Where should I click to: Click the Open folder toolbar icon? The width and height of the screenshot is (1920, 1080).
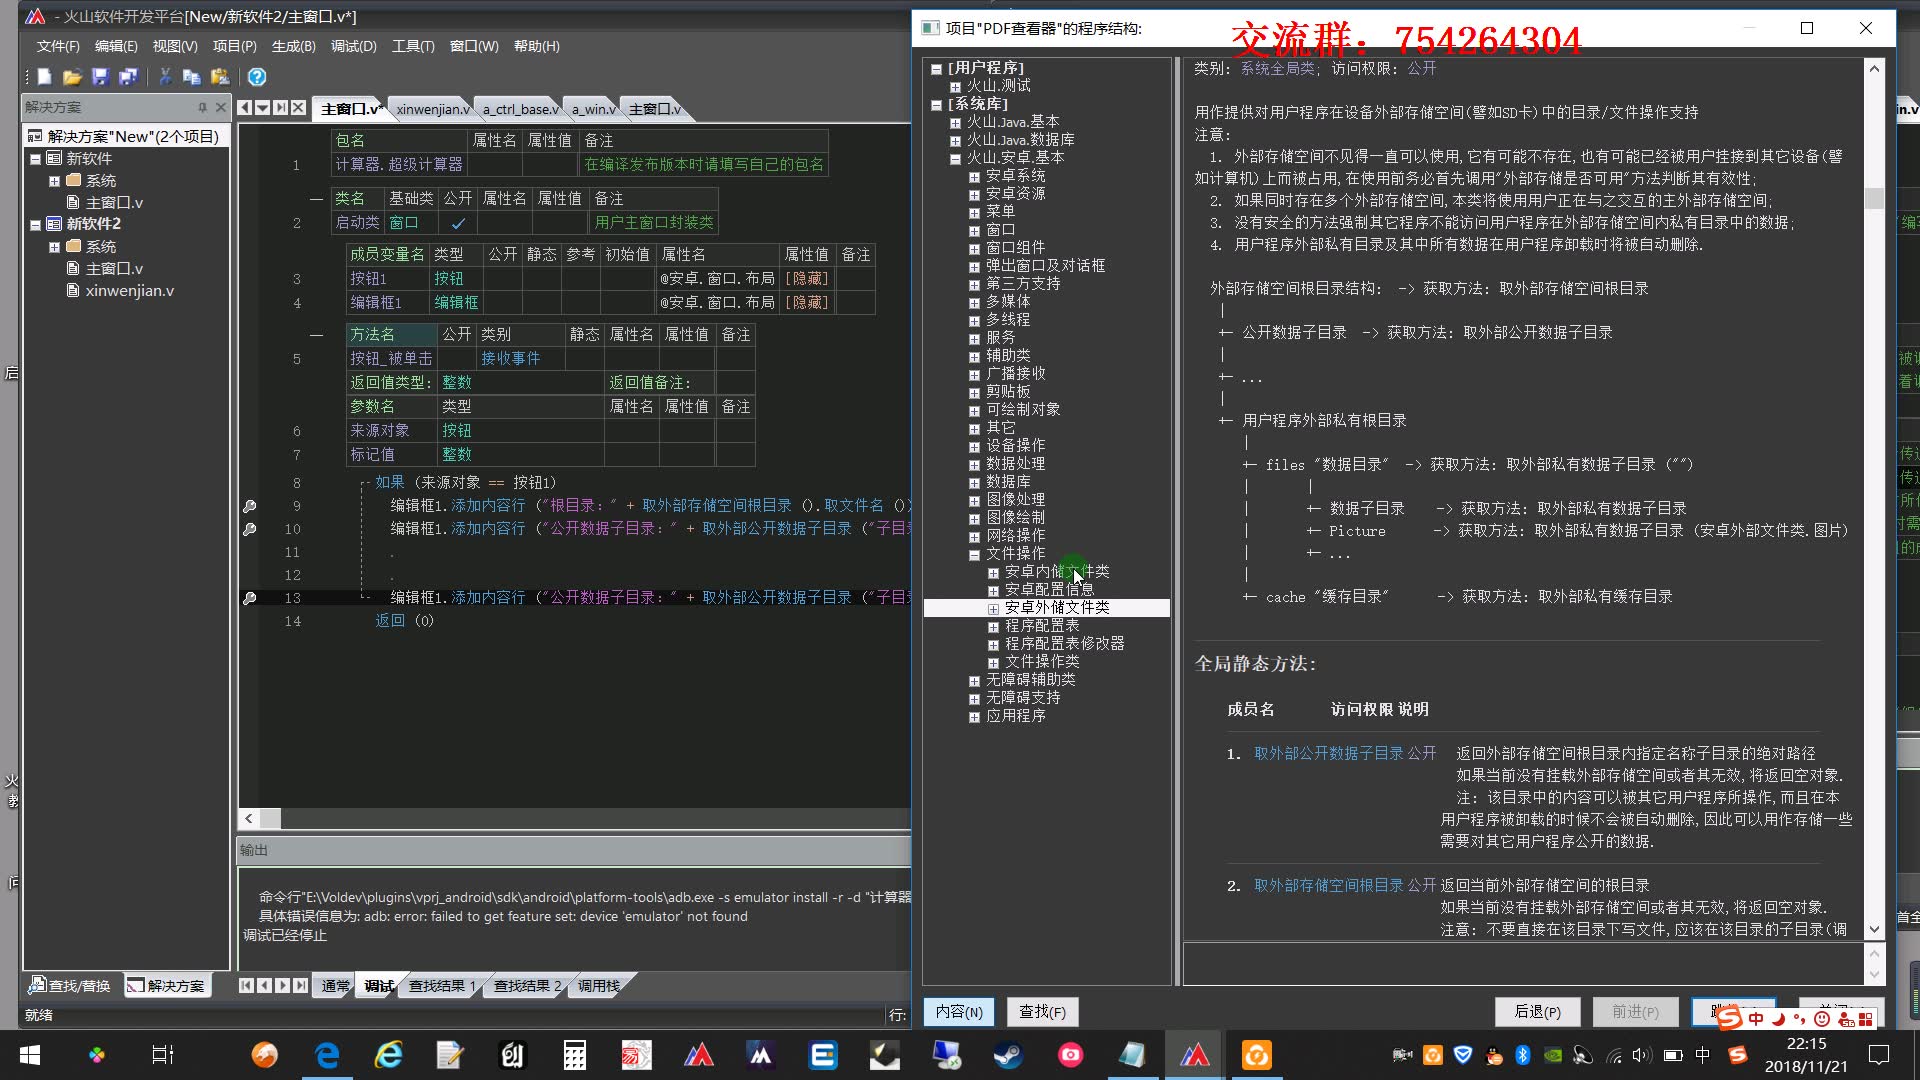[72, 77]
